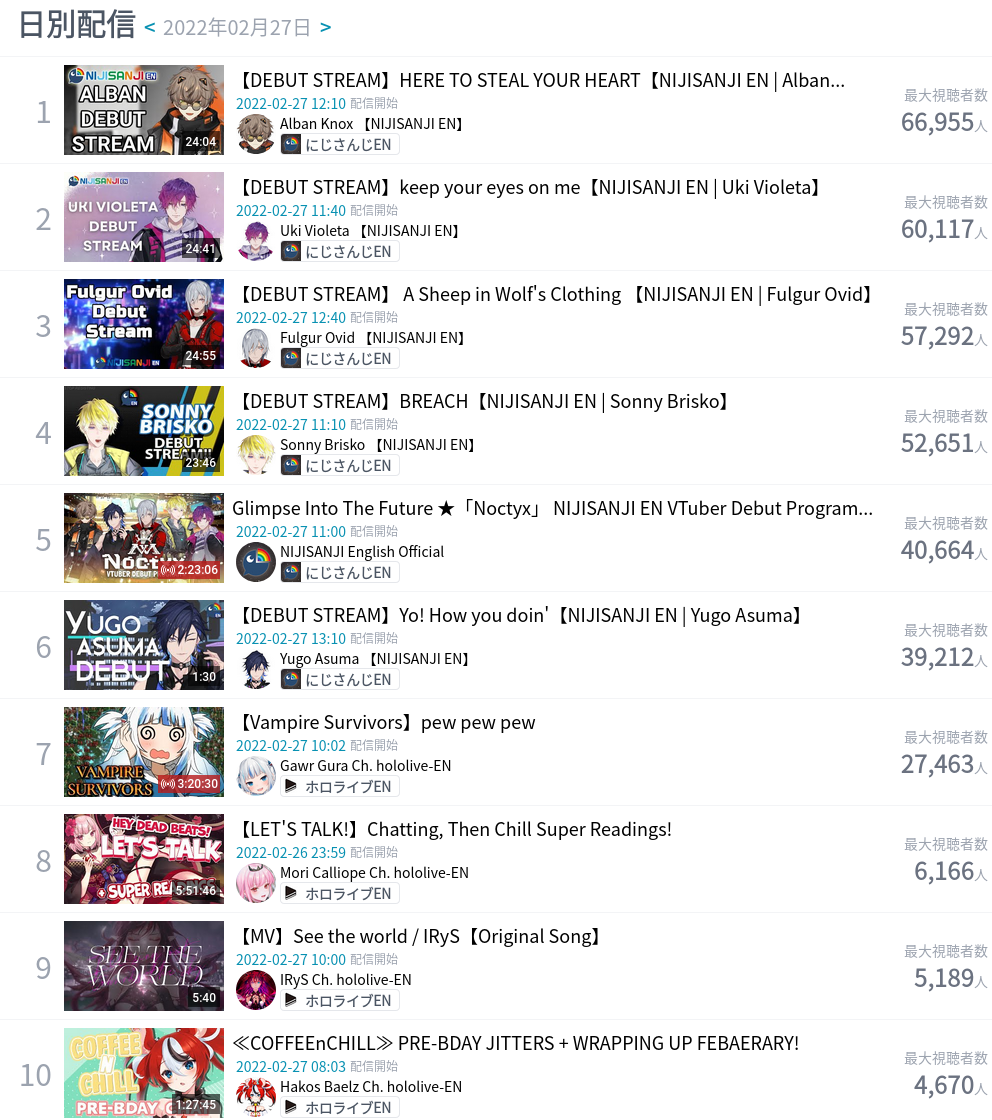Click IRyS channel avatar icon
The width and height of the screenshot is (992, 1120).
pyautogui.click(x=256, y=990)
